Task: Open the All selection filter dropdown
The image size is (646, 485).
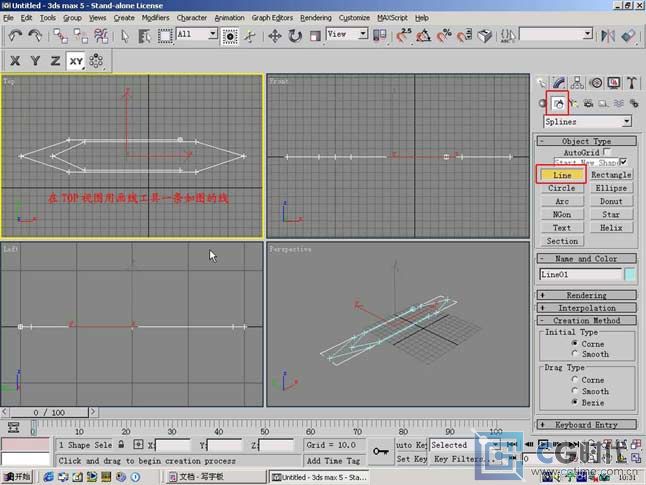Action: (x=213, y=34)
